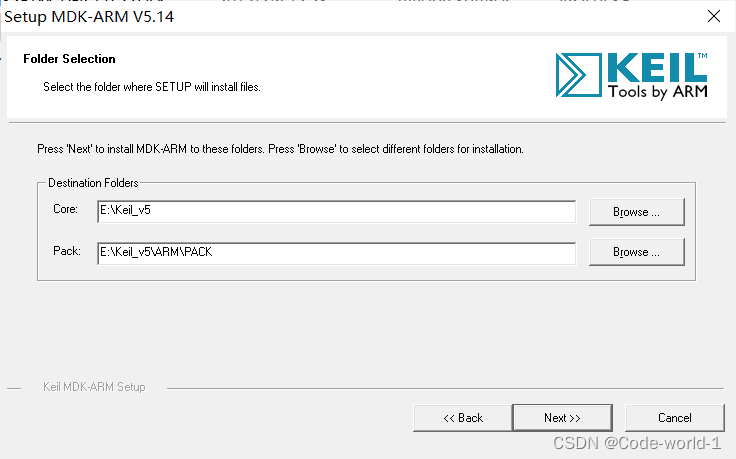
Task: Click the 'Core:' label
Action: point(65,209)
